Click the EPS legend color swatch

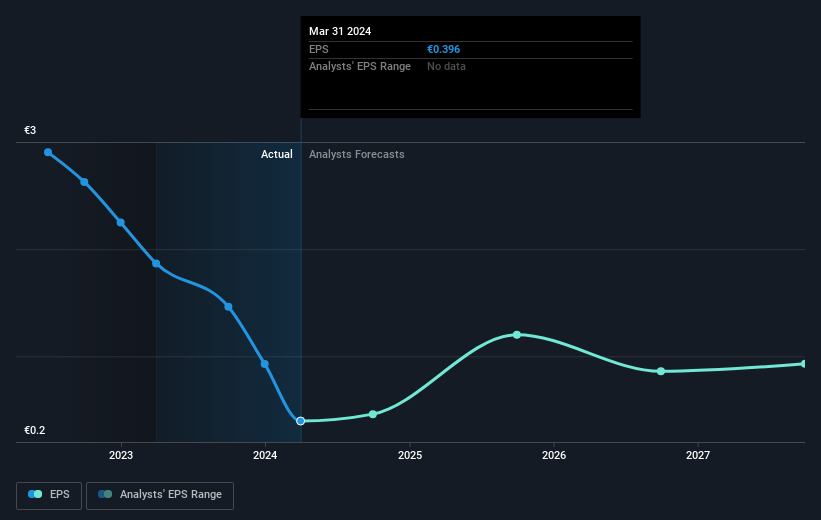tap(35, 494)
